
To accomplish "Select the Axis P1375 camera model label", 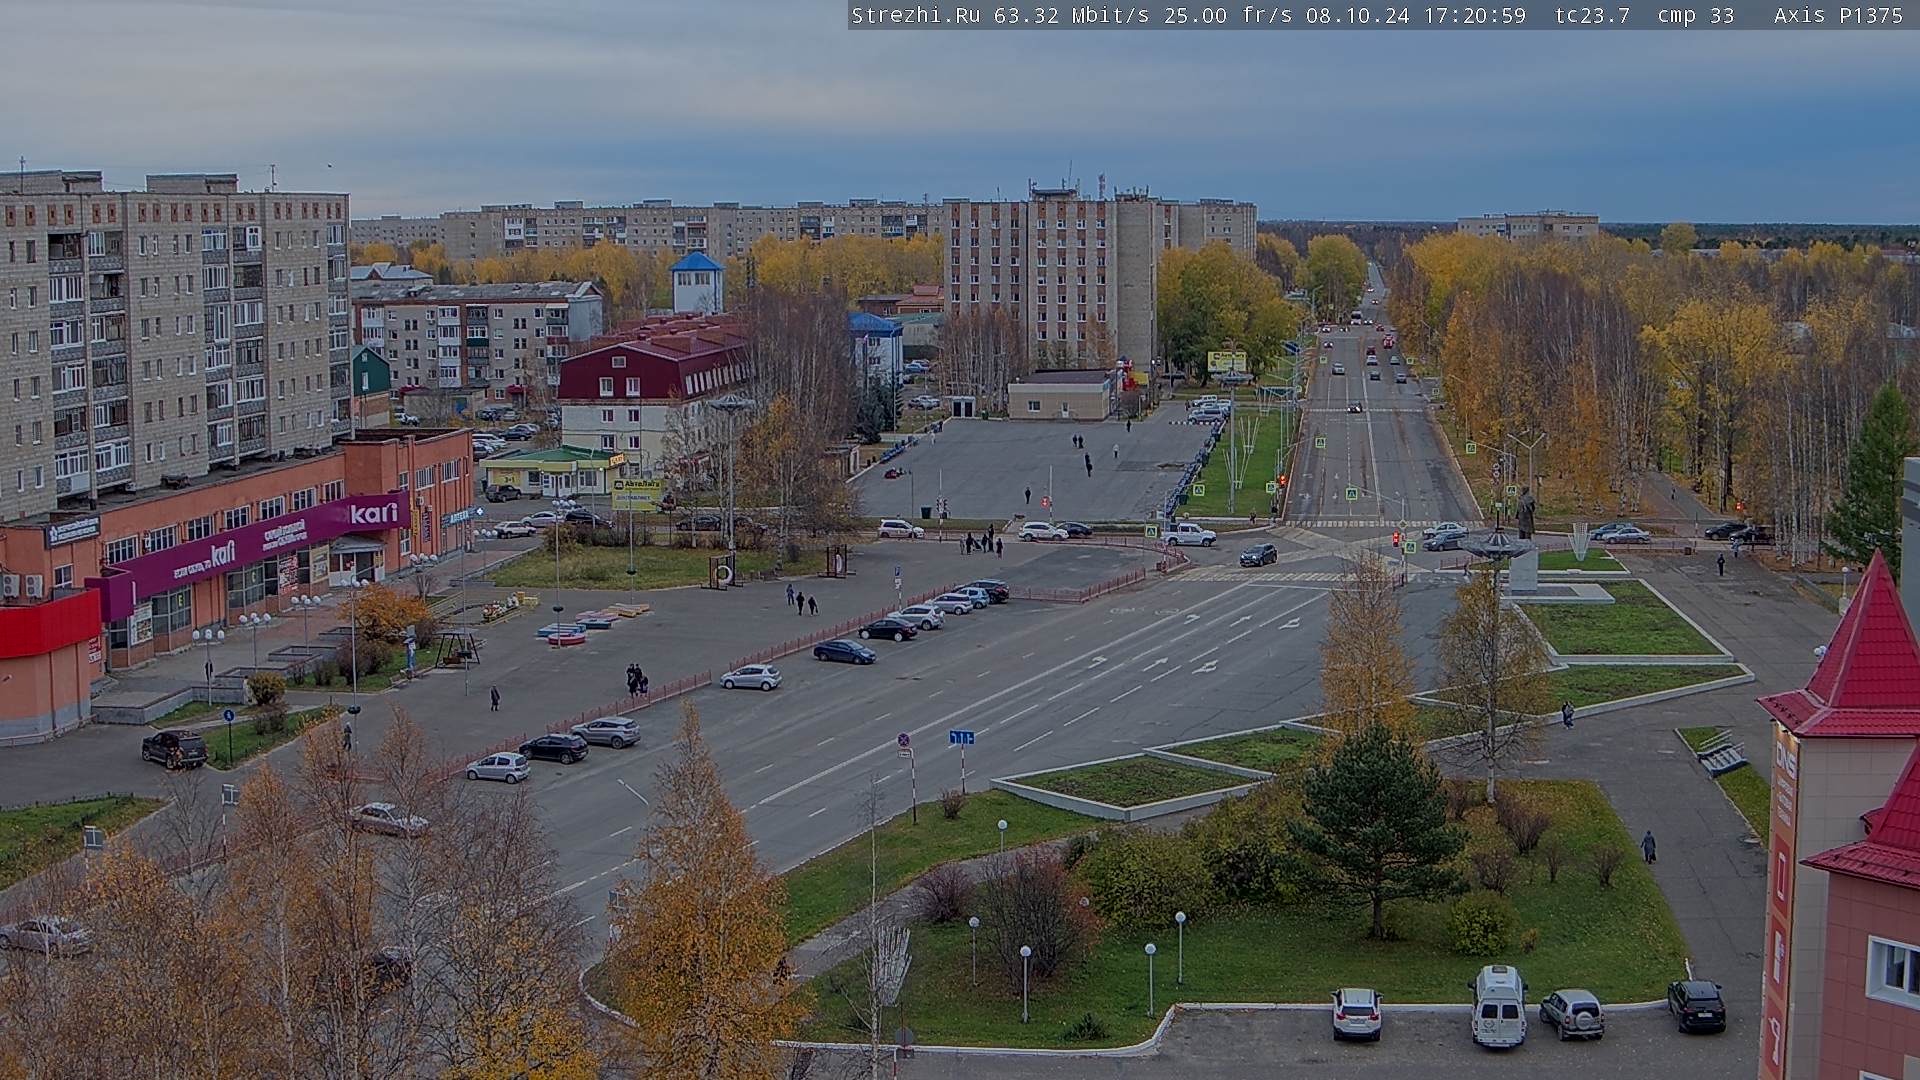I will pos(1838,15).
